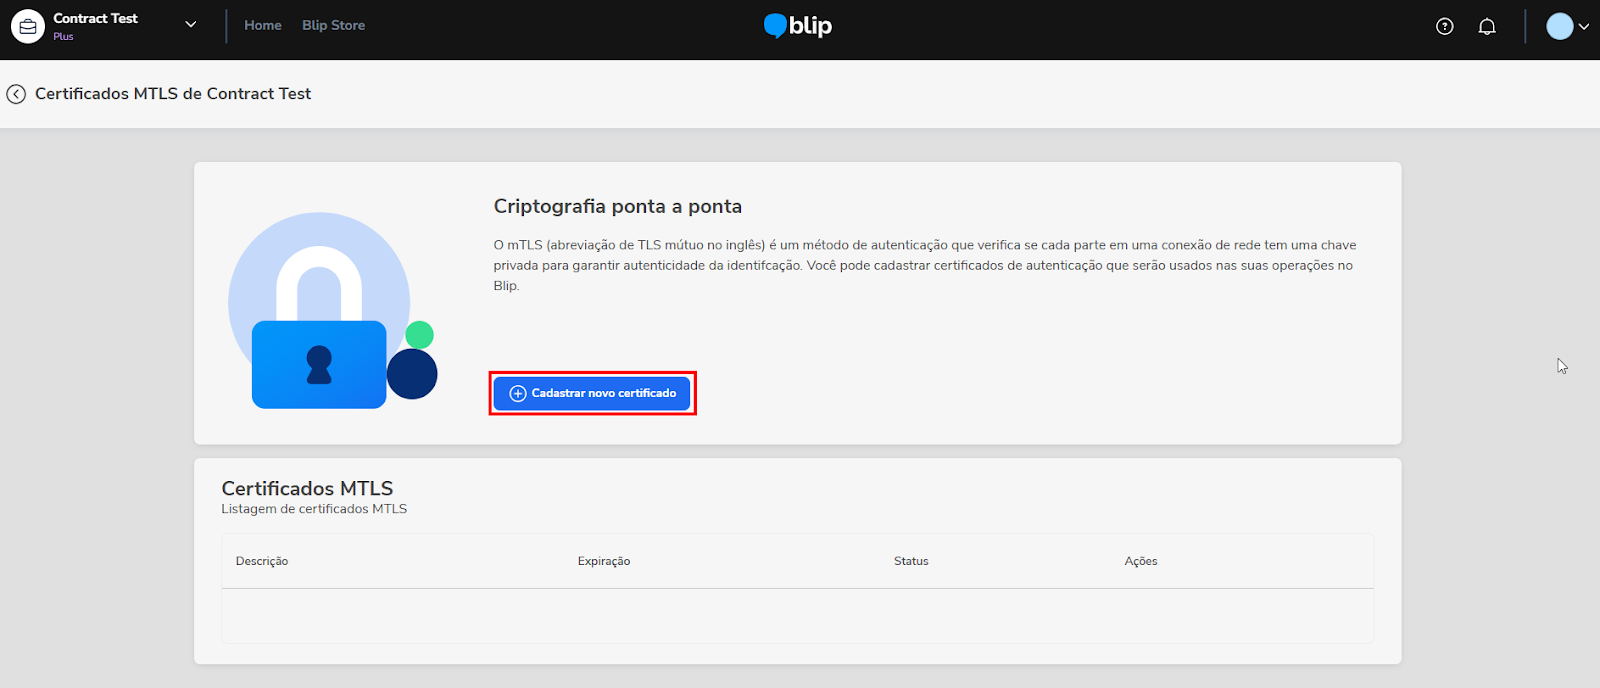Open the help question mark icon
This screenshot has width=1600, height=688.
[1444, 27]
